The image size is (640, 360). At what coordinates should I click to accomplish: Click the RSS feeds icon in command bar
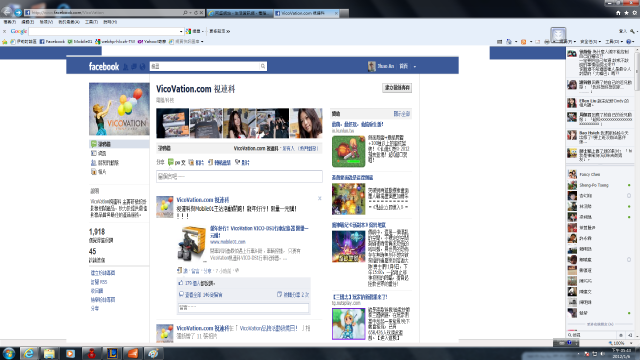point(523,42)
